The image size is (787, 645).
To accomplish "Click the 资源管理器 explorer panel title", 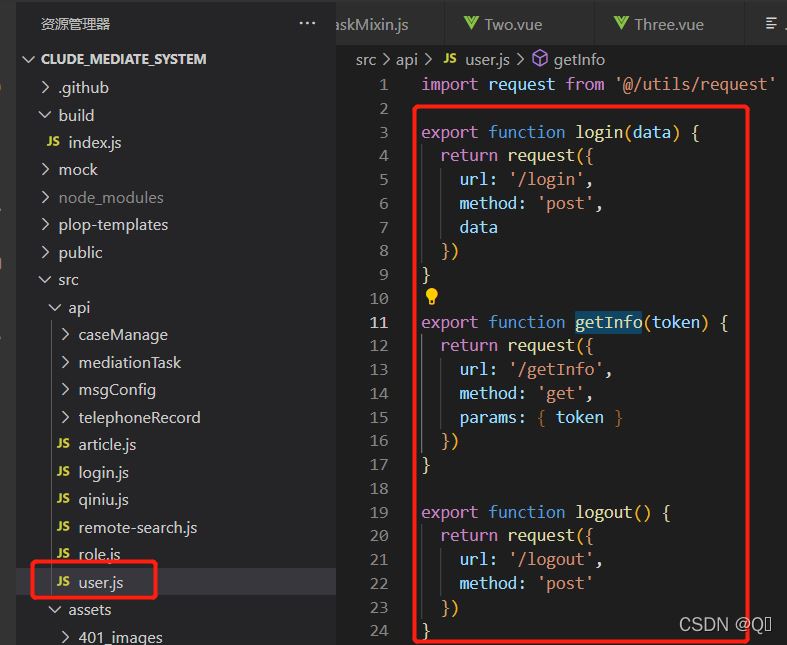I will pos(75,24).
